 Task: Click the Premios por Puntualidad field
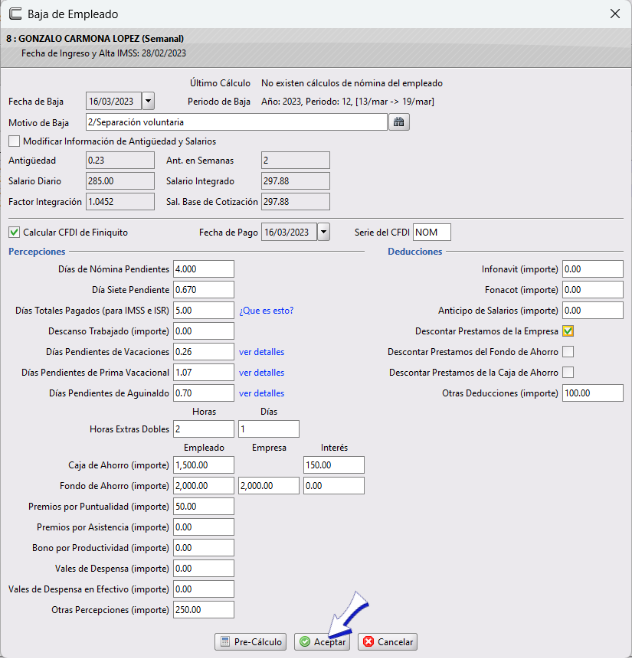click(204, 507)
